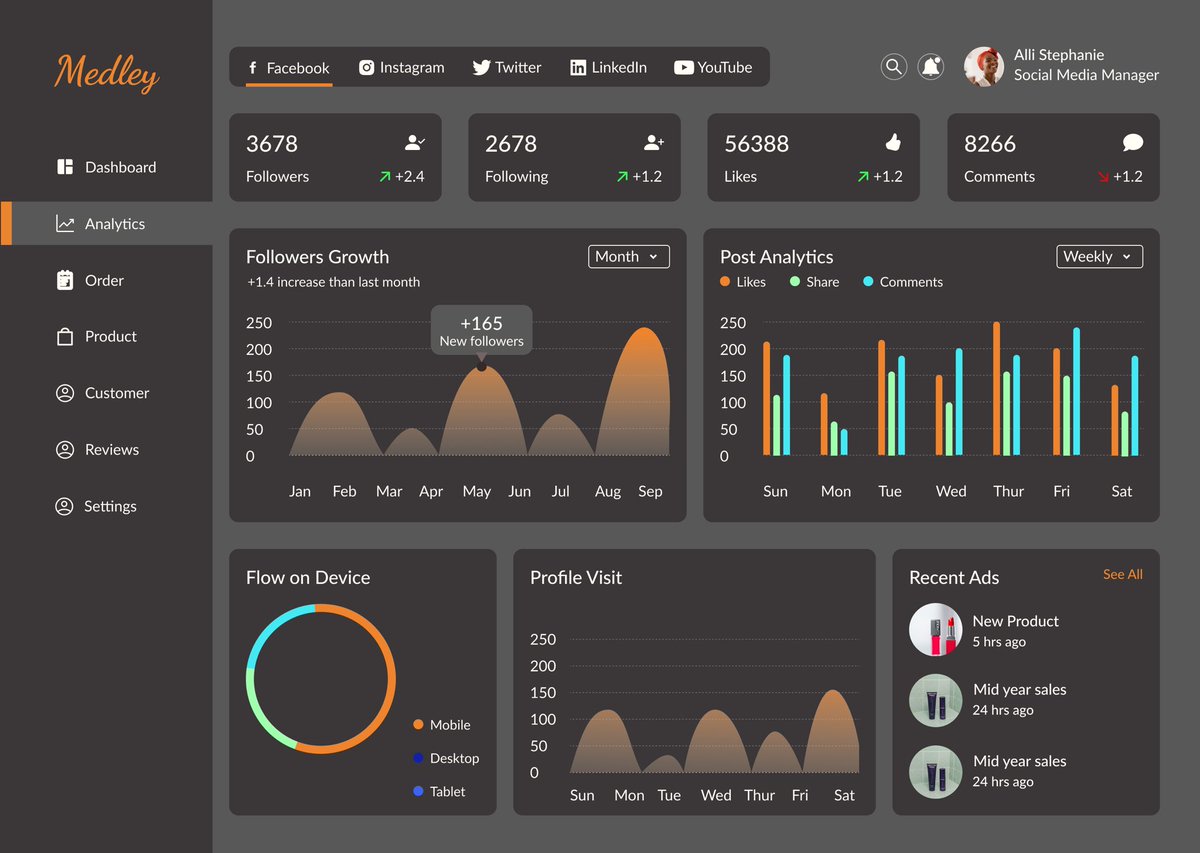
Task: Click the Following count 2678
Action: click(x=511, y=144)
